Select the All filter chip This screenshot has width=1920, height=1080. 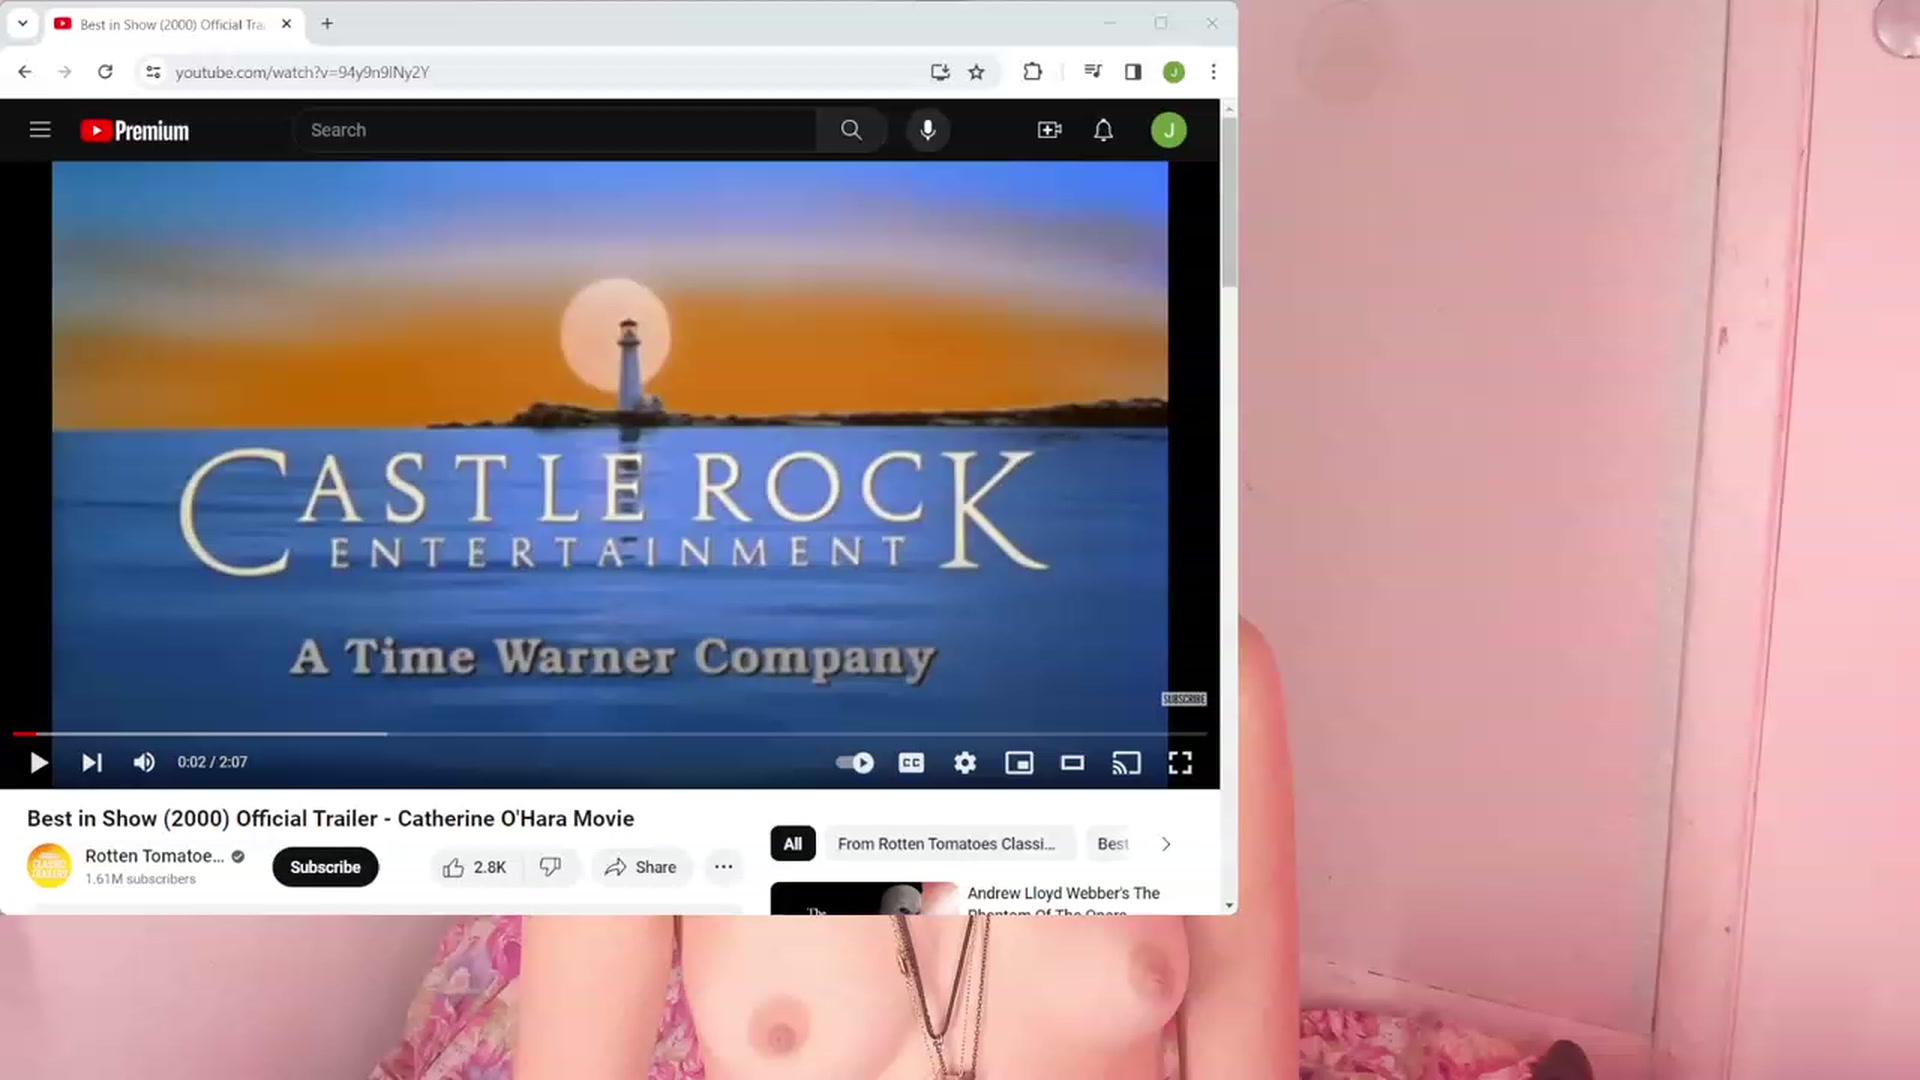pyautogui.click(x=793, y=844)
